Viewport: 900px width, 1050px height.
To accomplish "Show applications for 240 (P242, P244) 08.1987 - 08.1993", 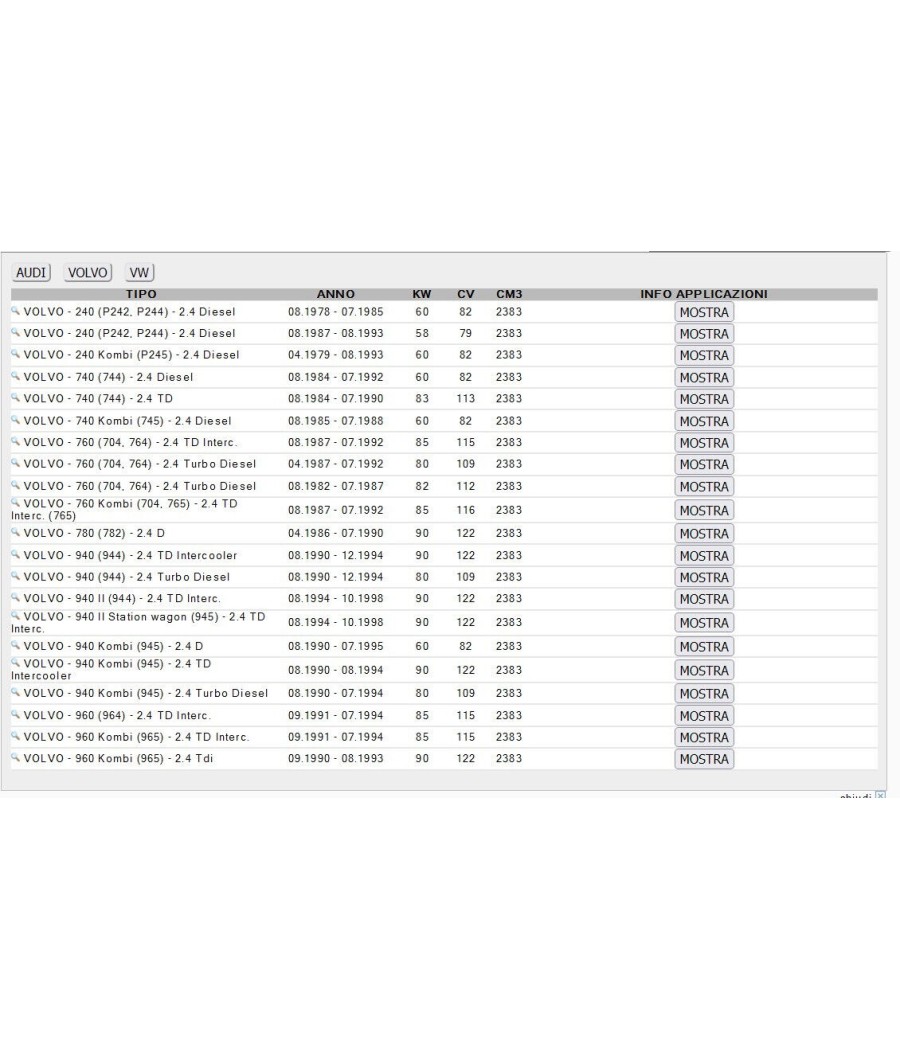I will pos(704,333).
